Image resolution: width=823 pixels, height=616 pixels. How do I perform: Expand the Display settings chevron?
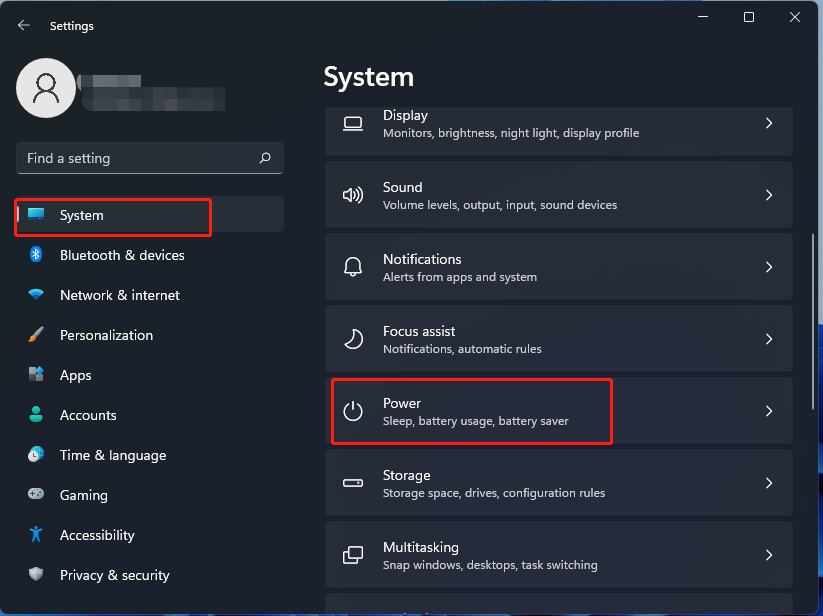[769, 123]
